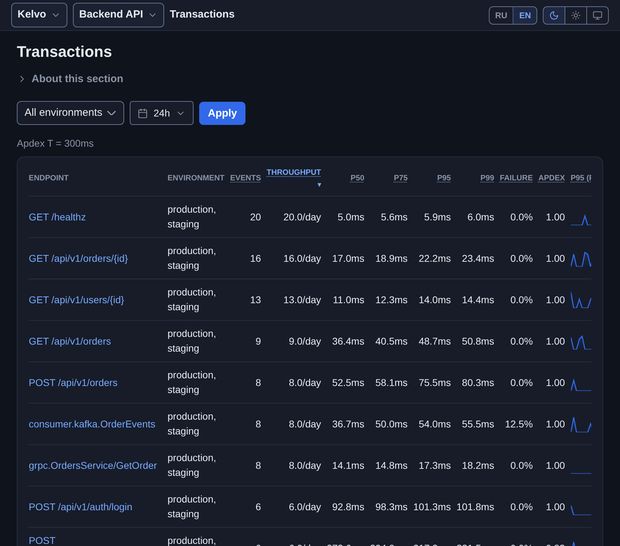Sort by P75 column header
The width and height of the screenshot is (620, 546).
pyautogui.click(x=400, y=178)
